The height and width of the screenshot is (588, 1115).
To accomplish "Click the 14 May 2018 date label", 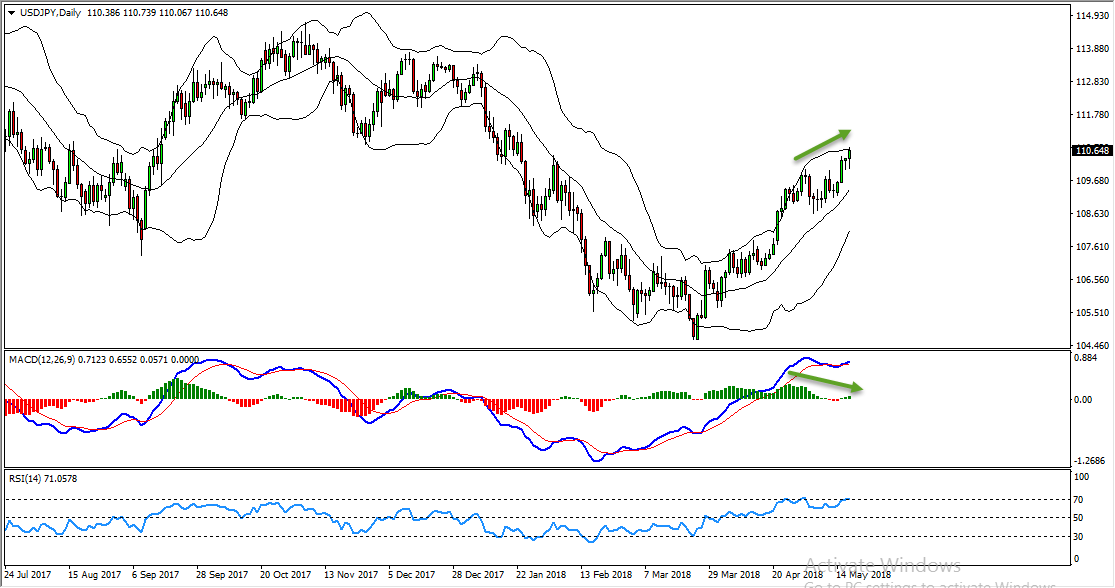I will pos(863,574).
